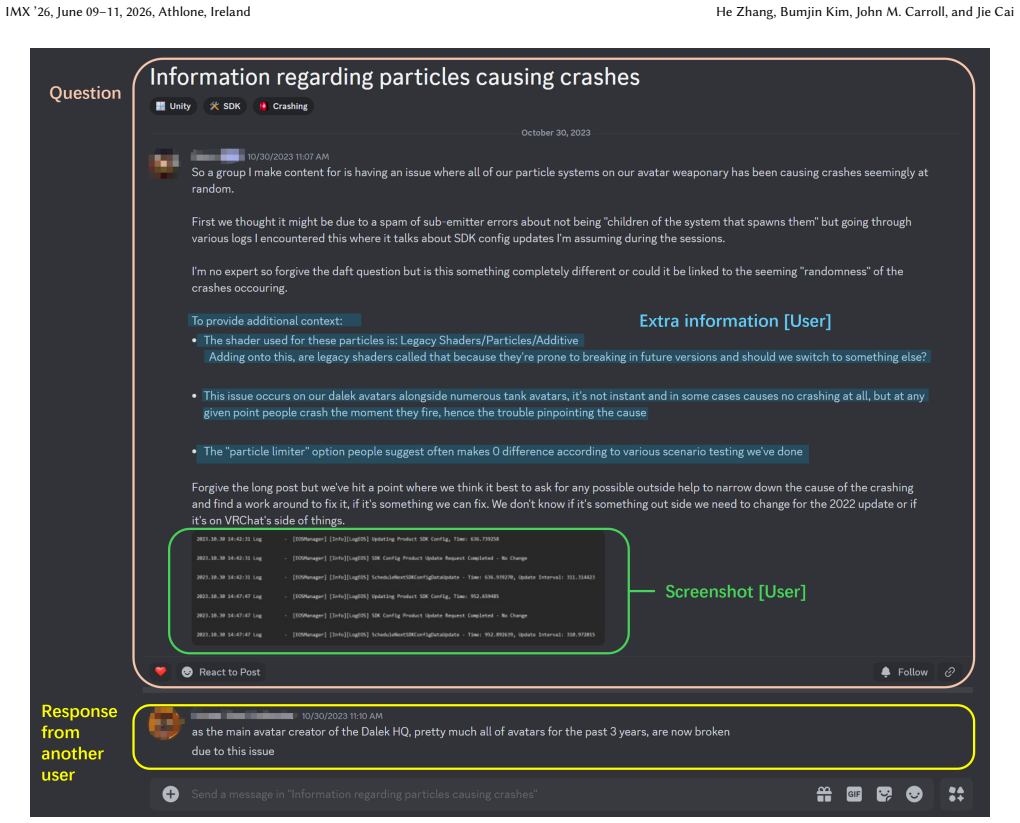Select the Unity tag
Image resolution: width=1020 pixels, height=823 pixels.
pyautogui.click(x=173, y=106)
